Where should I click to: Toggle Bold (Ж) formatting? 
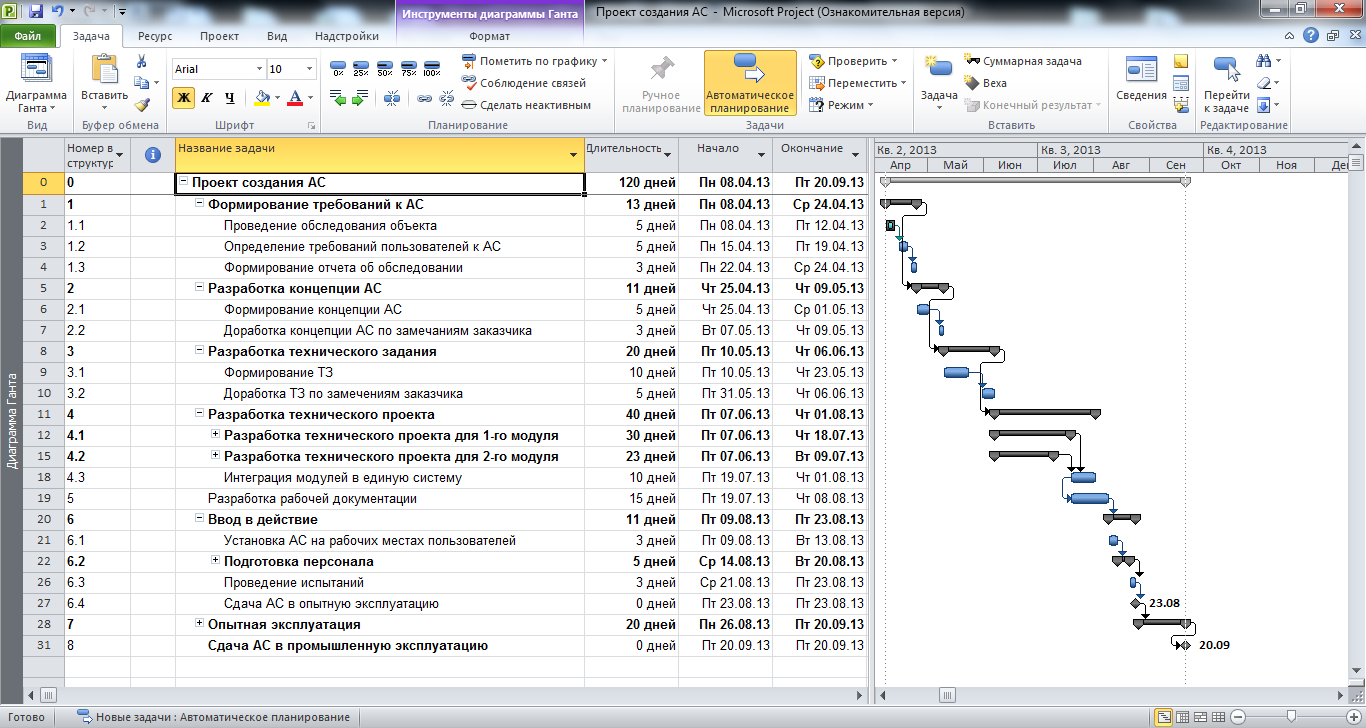coord(183,98)
